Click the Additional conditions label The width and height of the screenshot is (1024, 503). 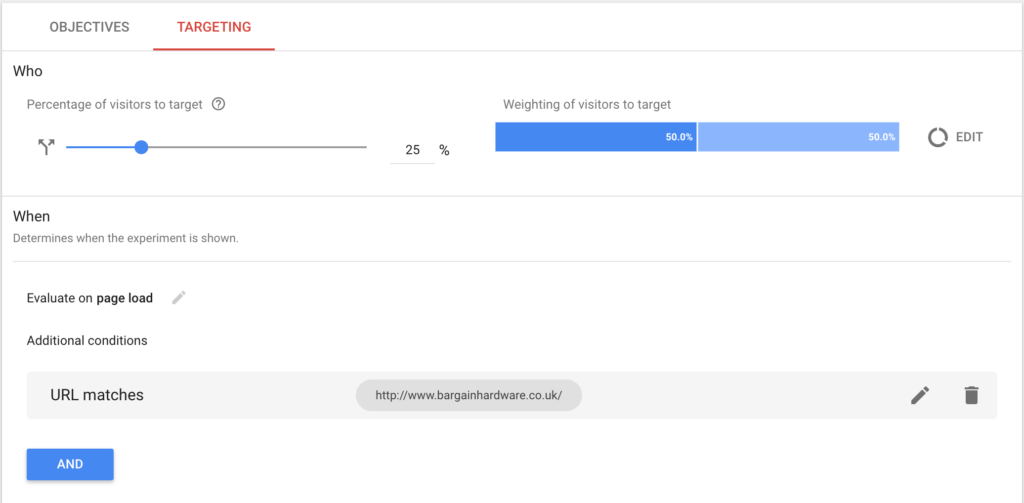click(87, 340)
